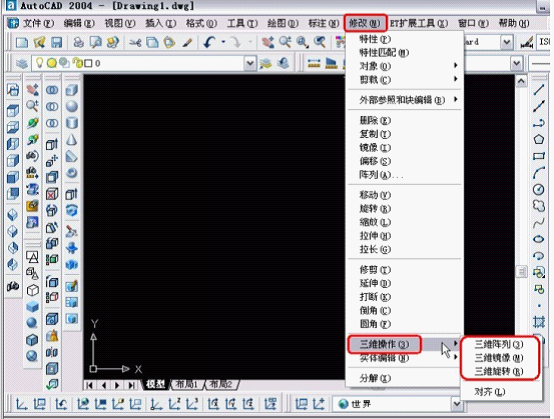Click the Open file icon

tap(39, 43)
